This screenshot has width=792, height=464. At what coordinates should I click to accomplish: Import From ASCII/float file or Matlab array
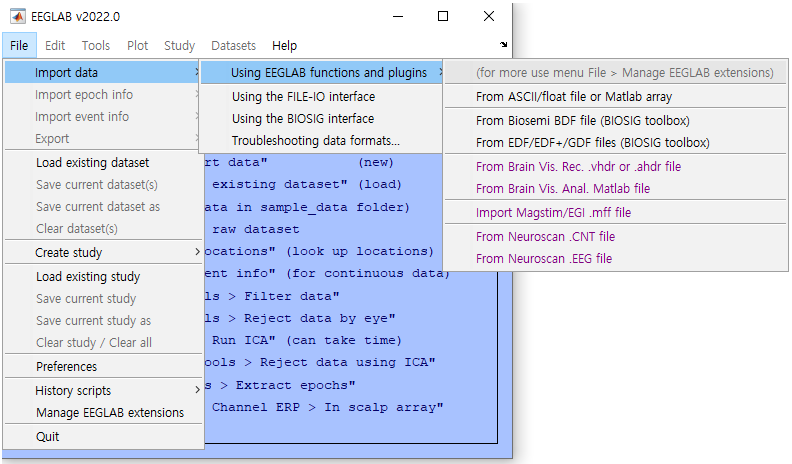tap(616, 96)
